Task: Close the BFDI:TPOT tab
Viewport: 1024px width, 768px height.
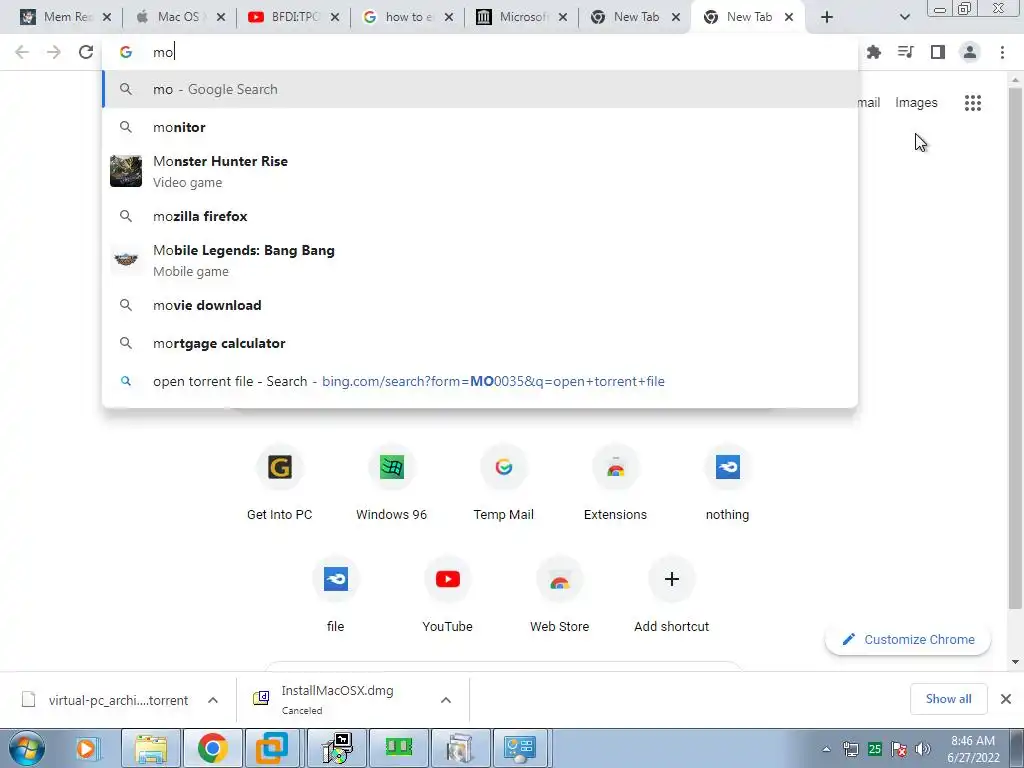Action: (x=335, y=18)
